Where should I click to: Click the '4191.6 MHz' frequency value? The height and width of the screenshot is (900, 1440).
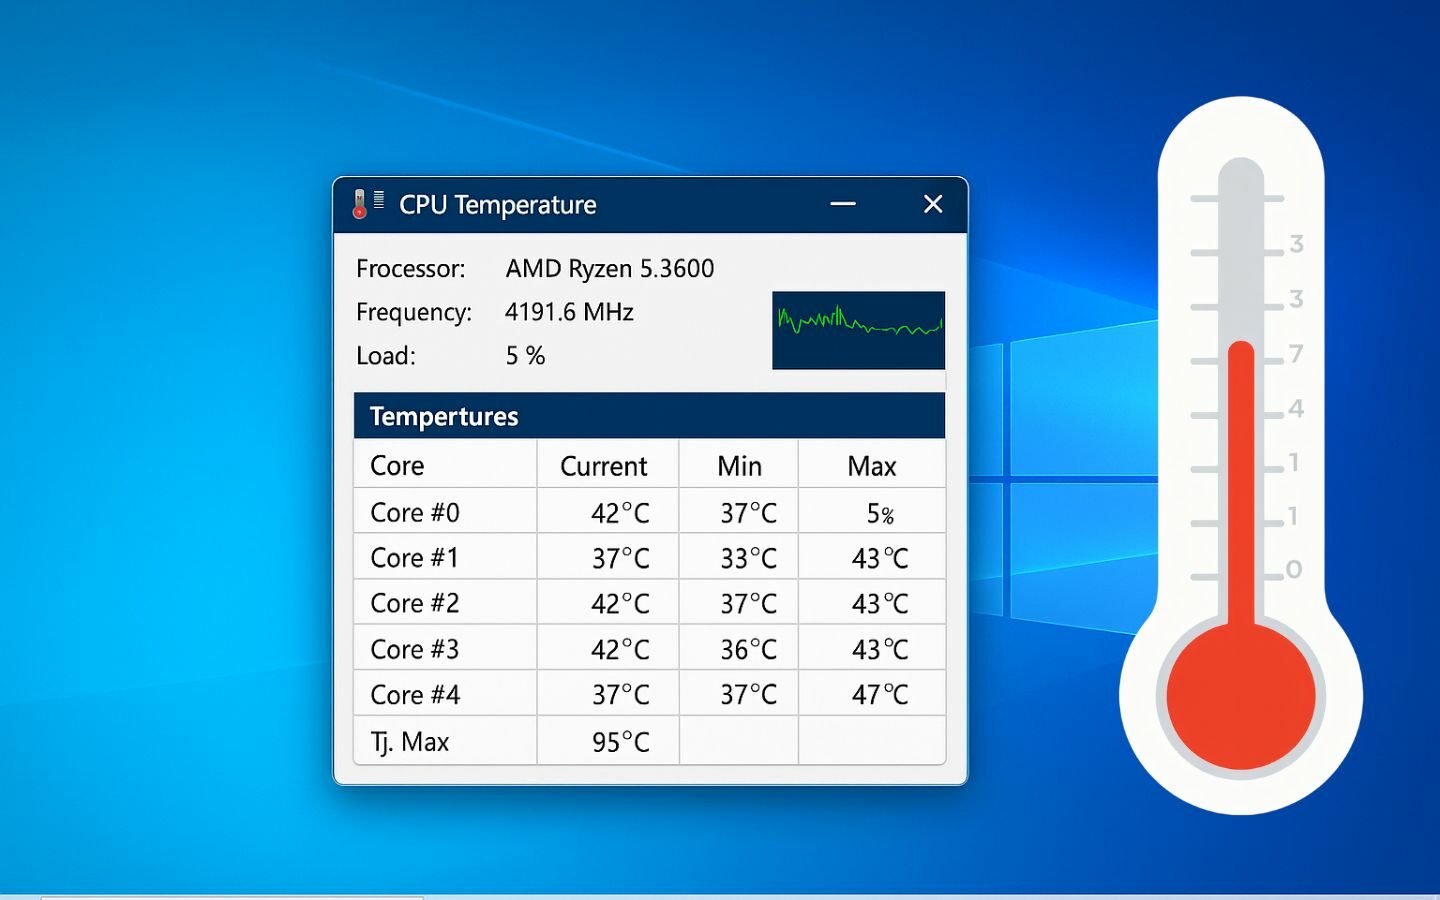pos(569,312)
